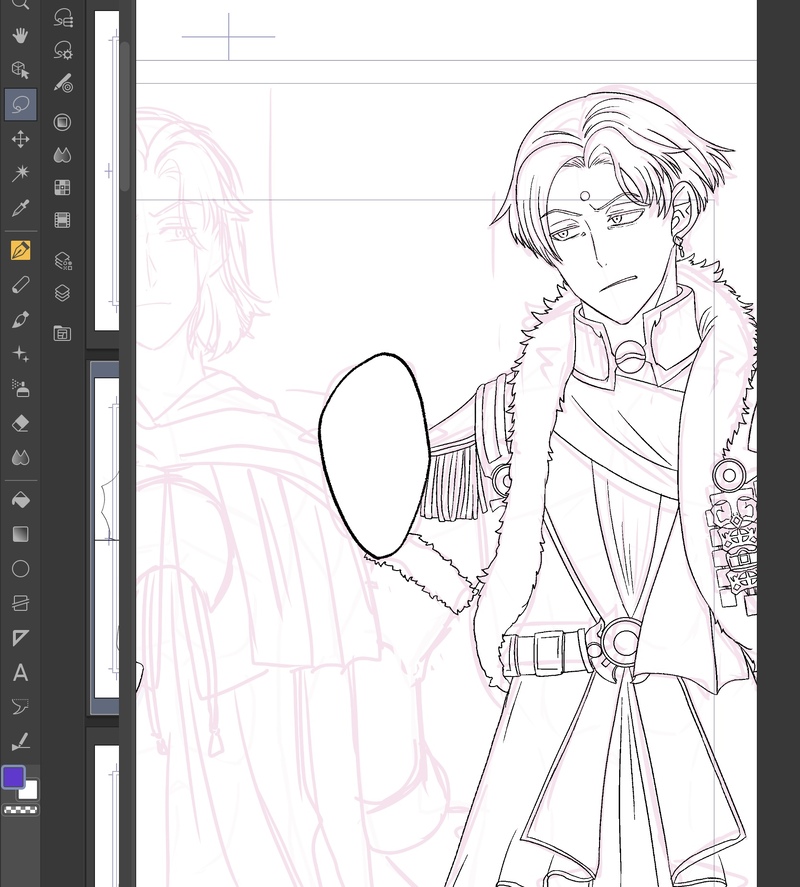Choose the purple main color swatch
Viewport: 800px width, 887px height.
click(14, 777)
